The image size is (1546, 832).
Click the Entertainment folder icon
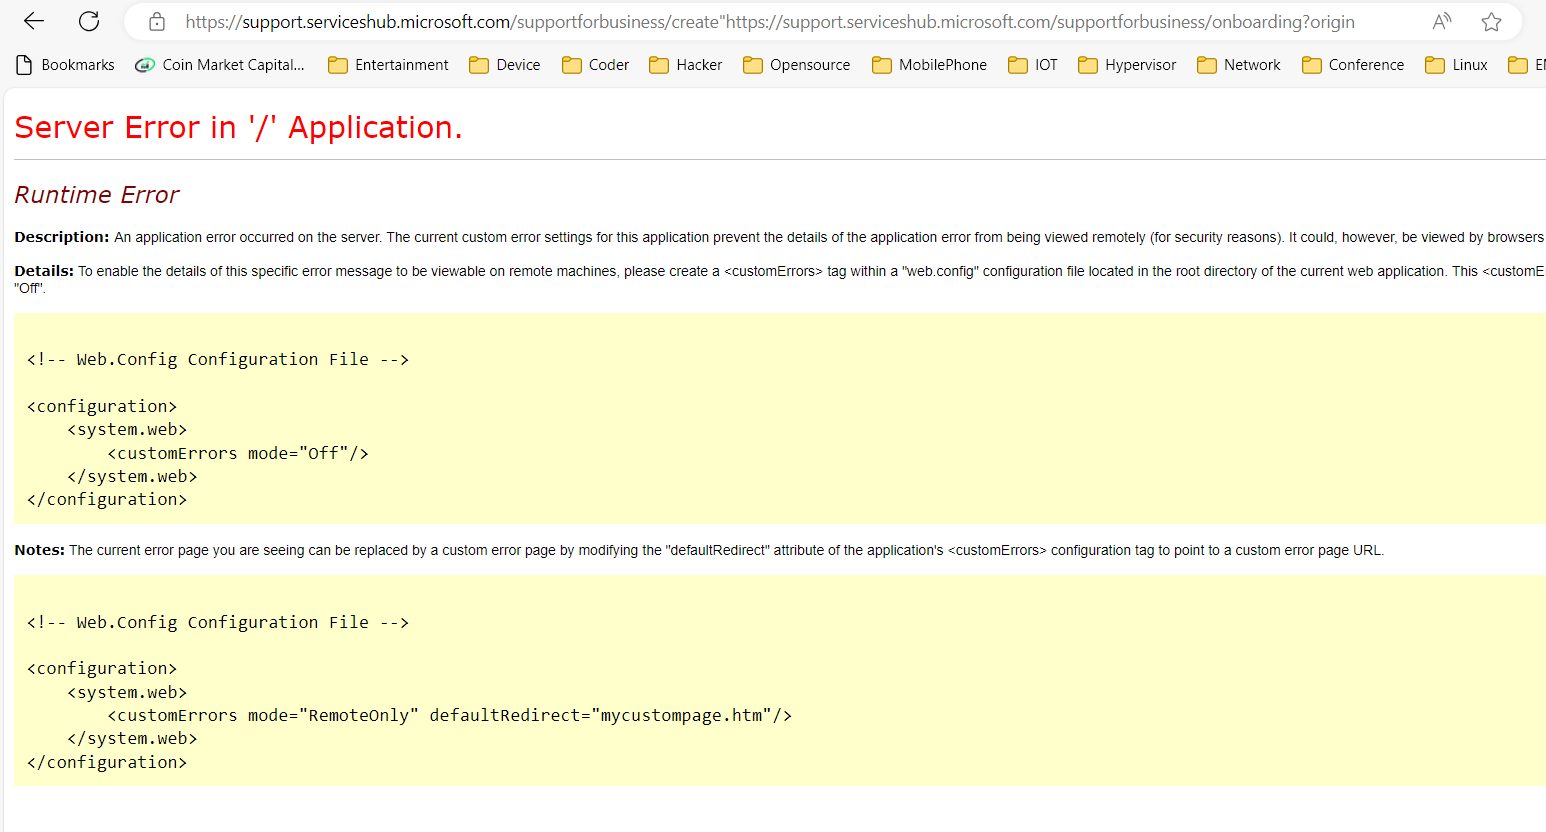coord(338,65)
